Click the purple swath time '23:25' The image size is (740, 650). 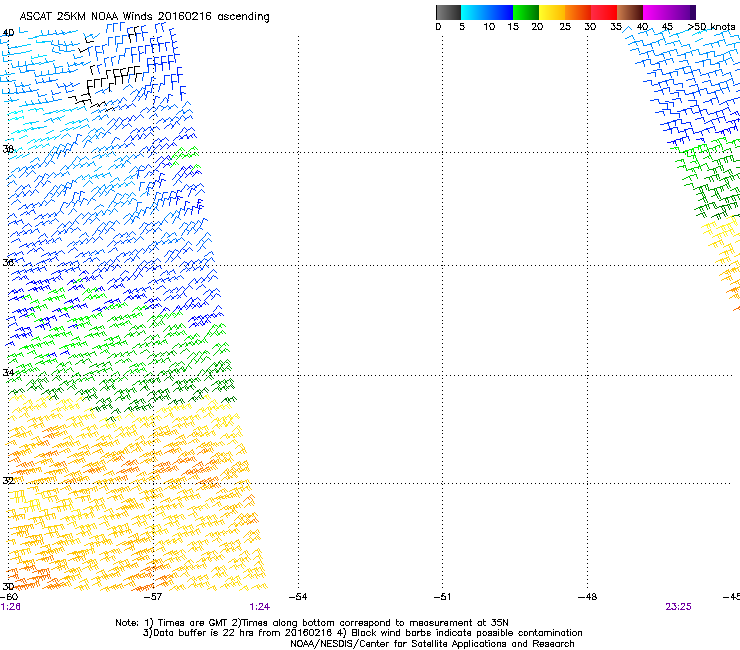click(678, 607)
